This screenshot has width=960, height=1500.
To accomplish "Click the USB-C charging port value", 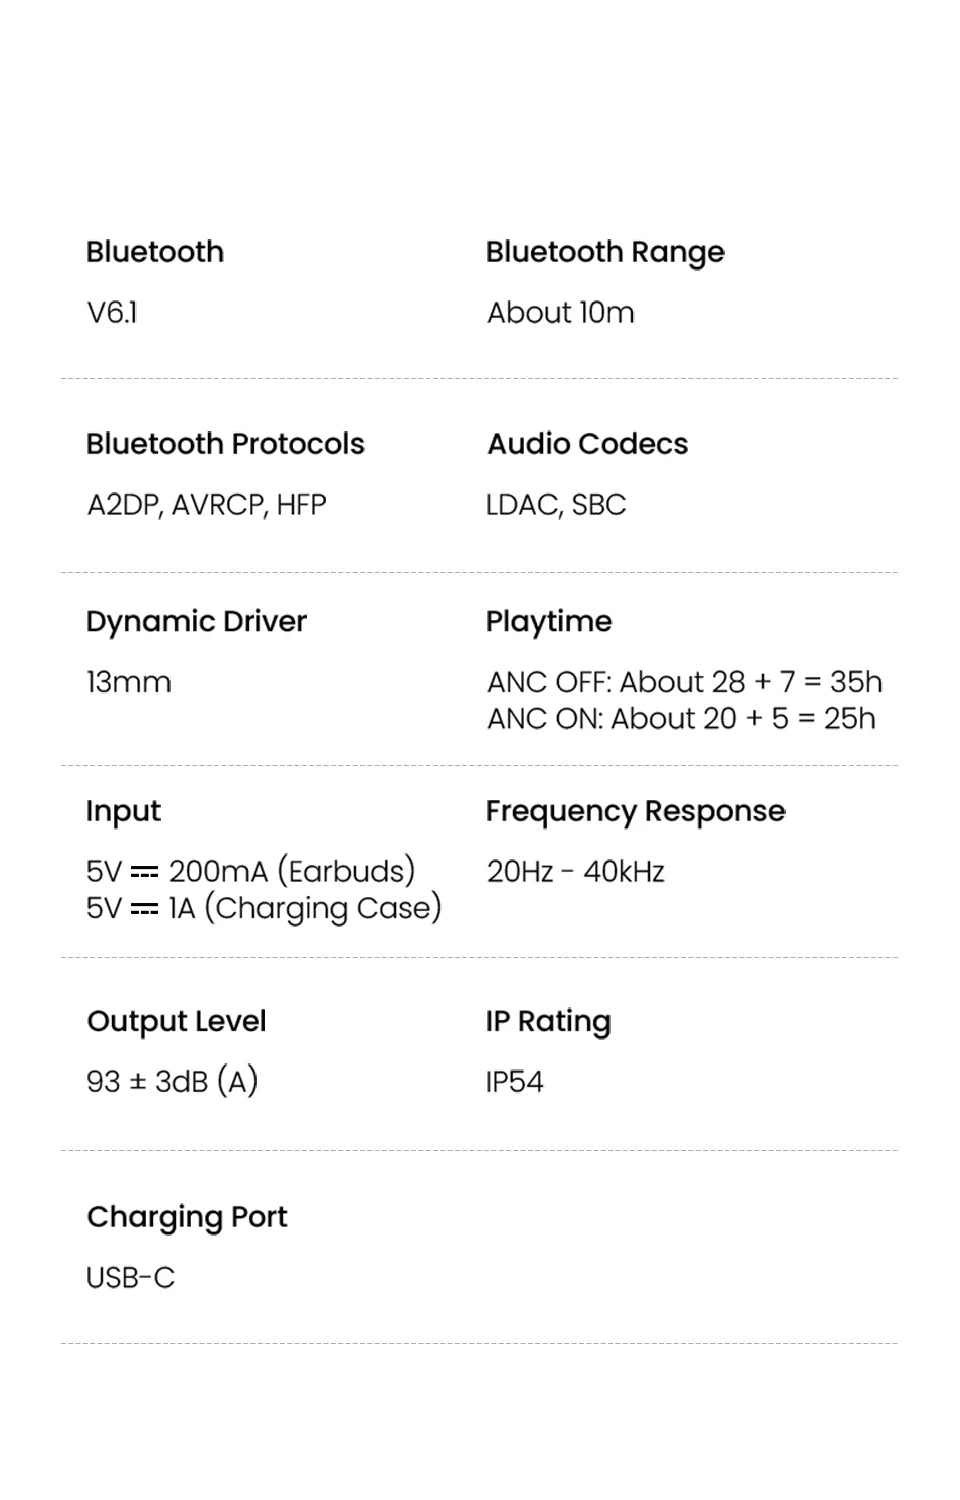I will pyautogui.click(x=130, y=1278).
